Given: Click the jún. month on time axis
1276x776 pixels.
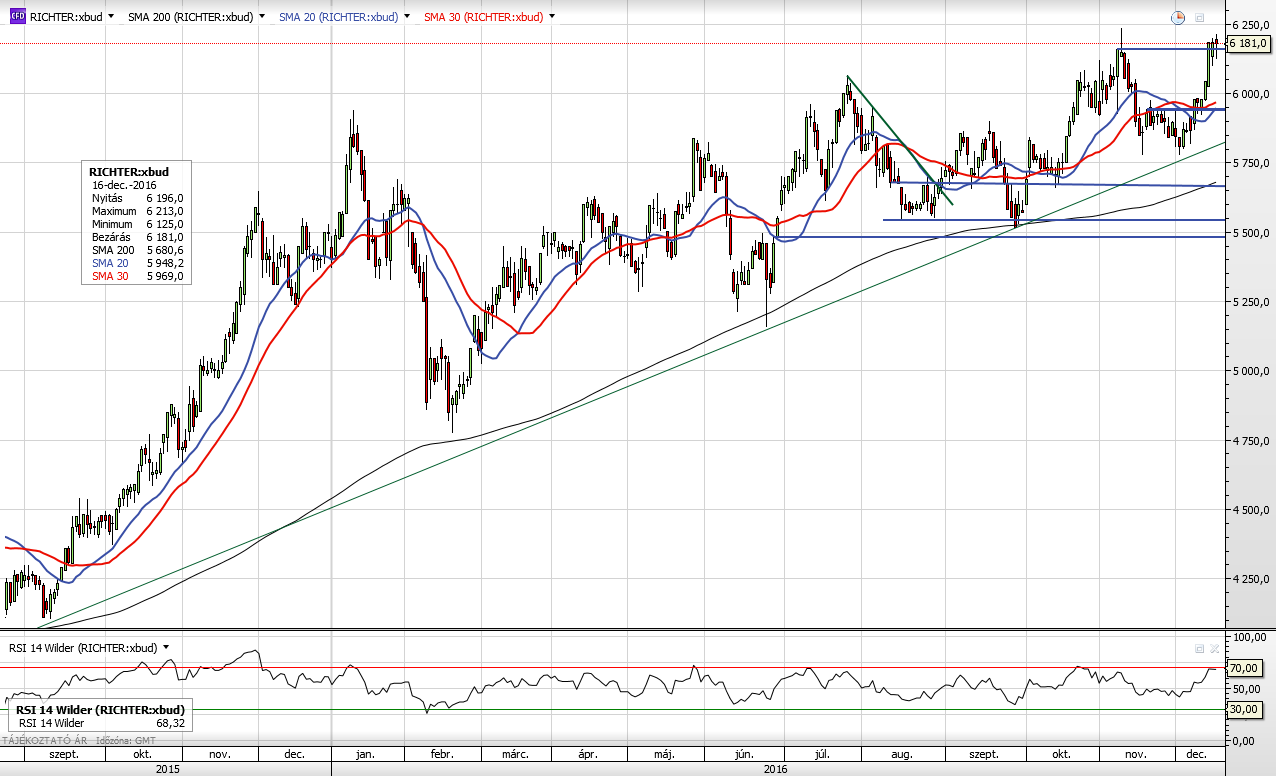Looking at the screenshot, I should 743,754.
